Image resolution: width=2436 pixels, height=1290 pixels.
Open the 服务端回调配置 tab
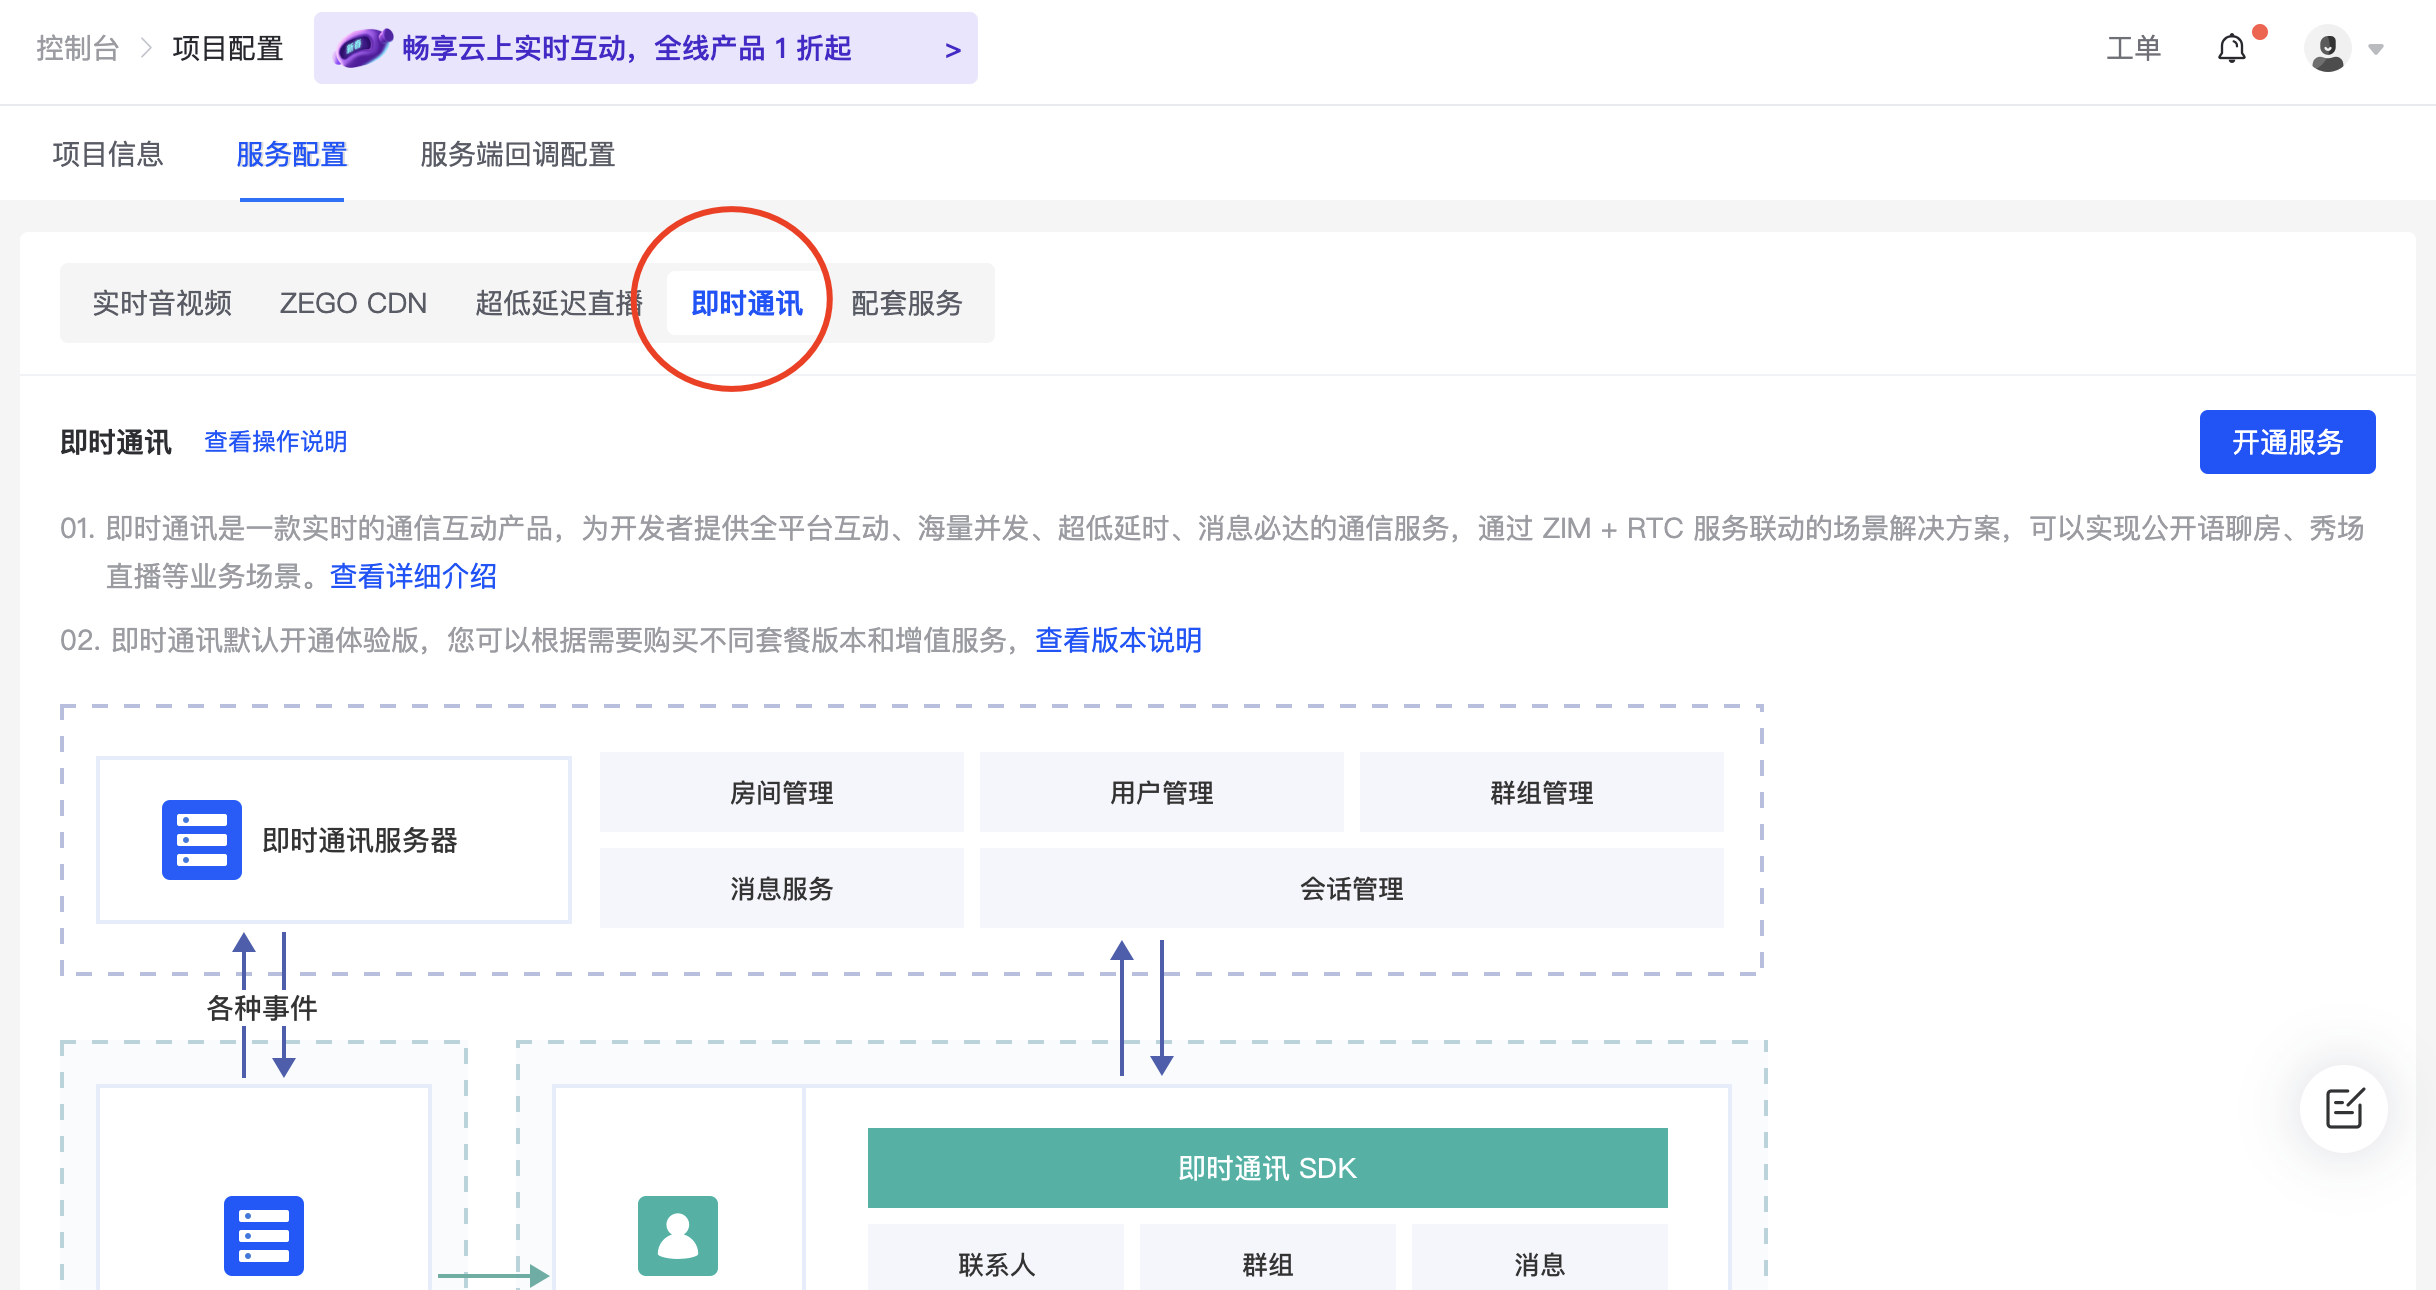pos(517,154)
